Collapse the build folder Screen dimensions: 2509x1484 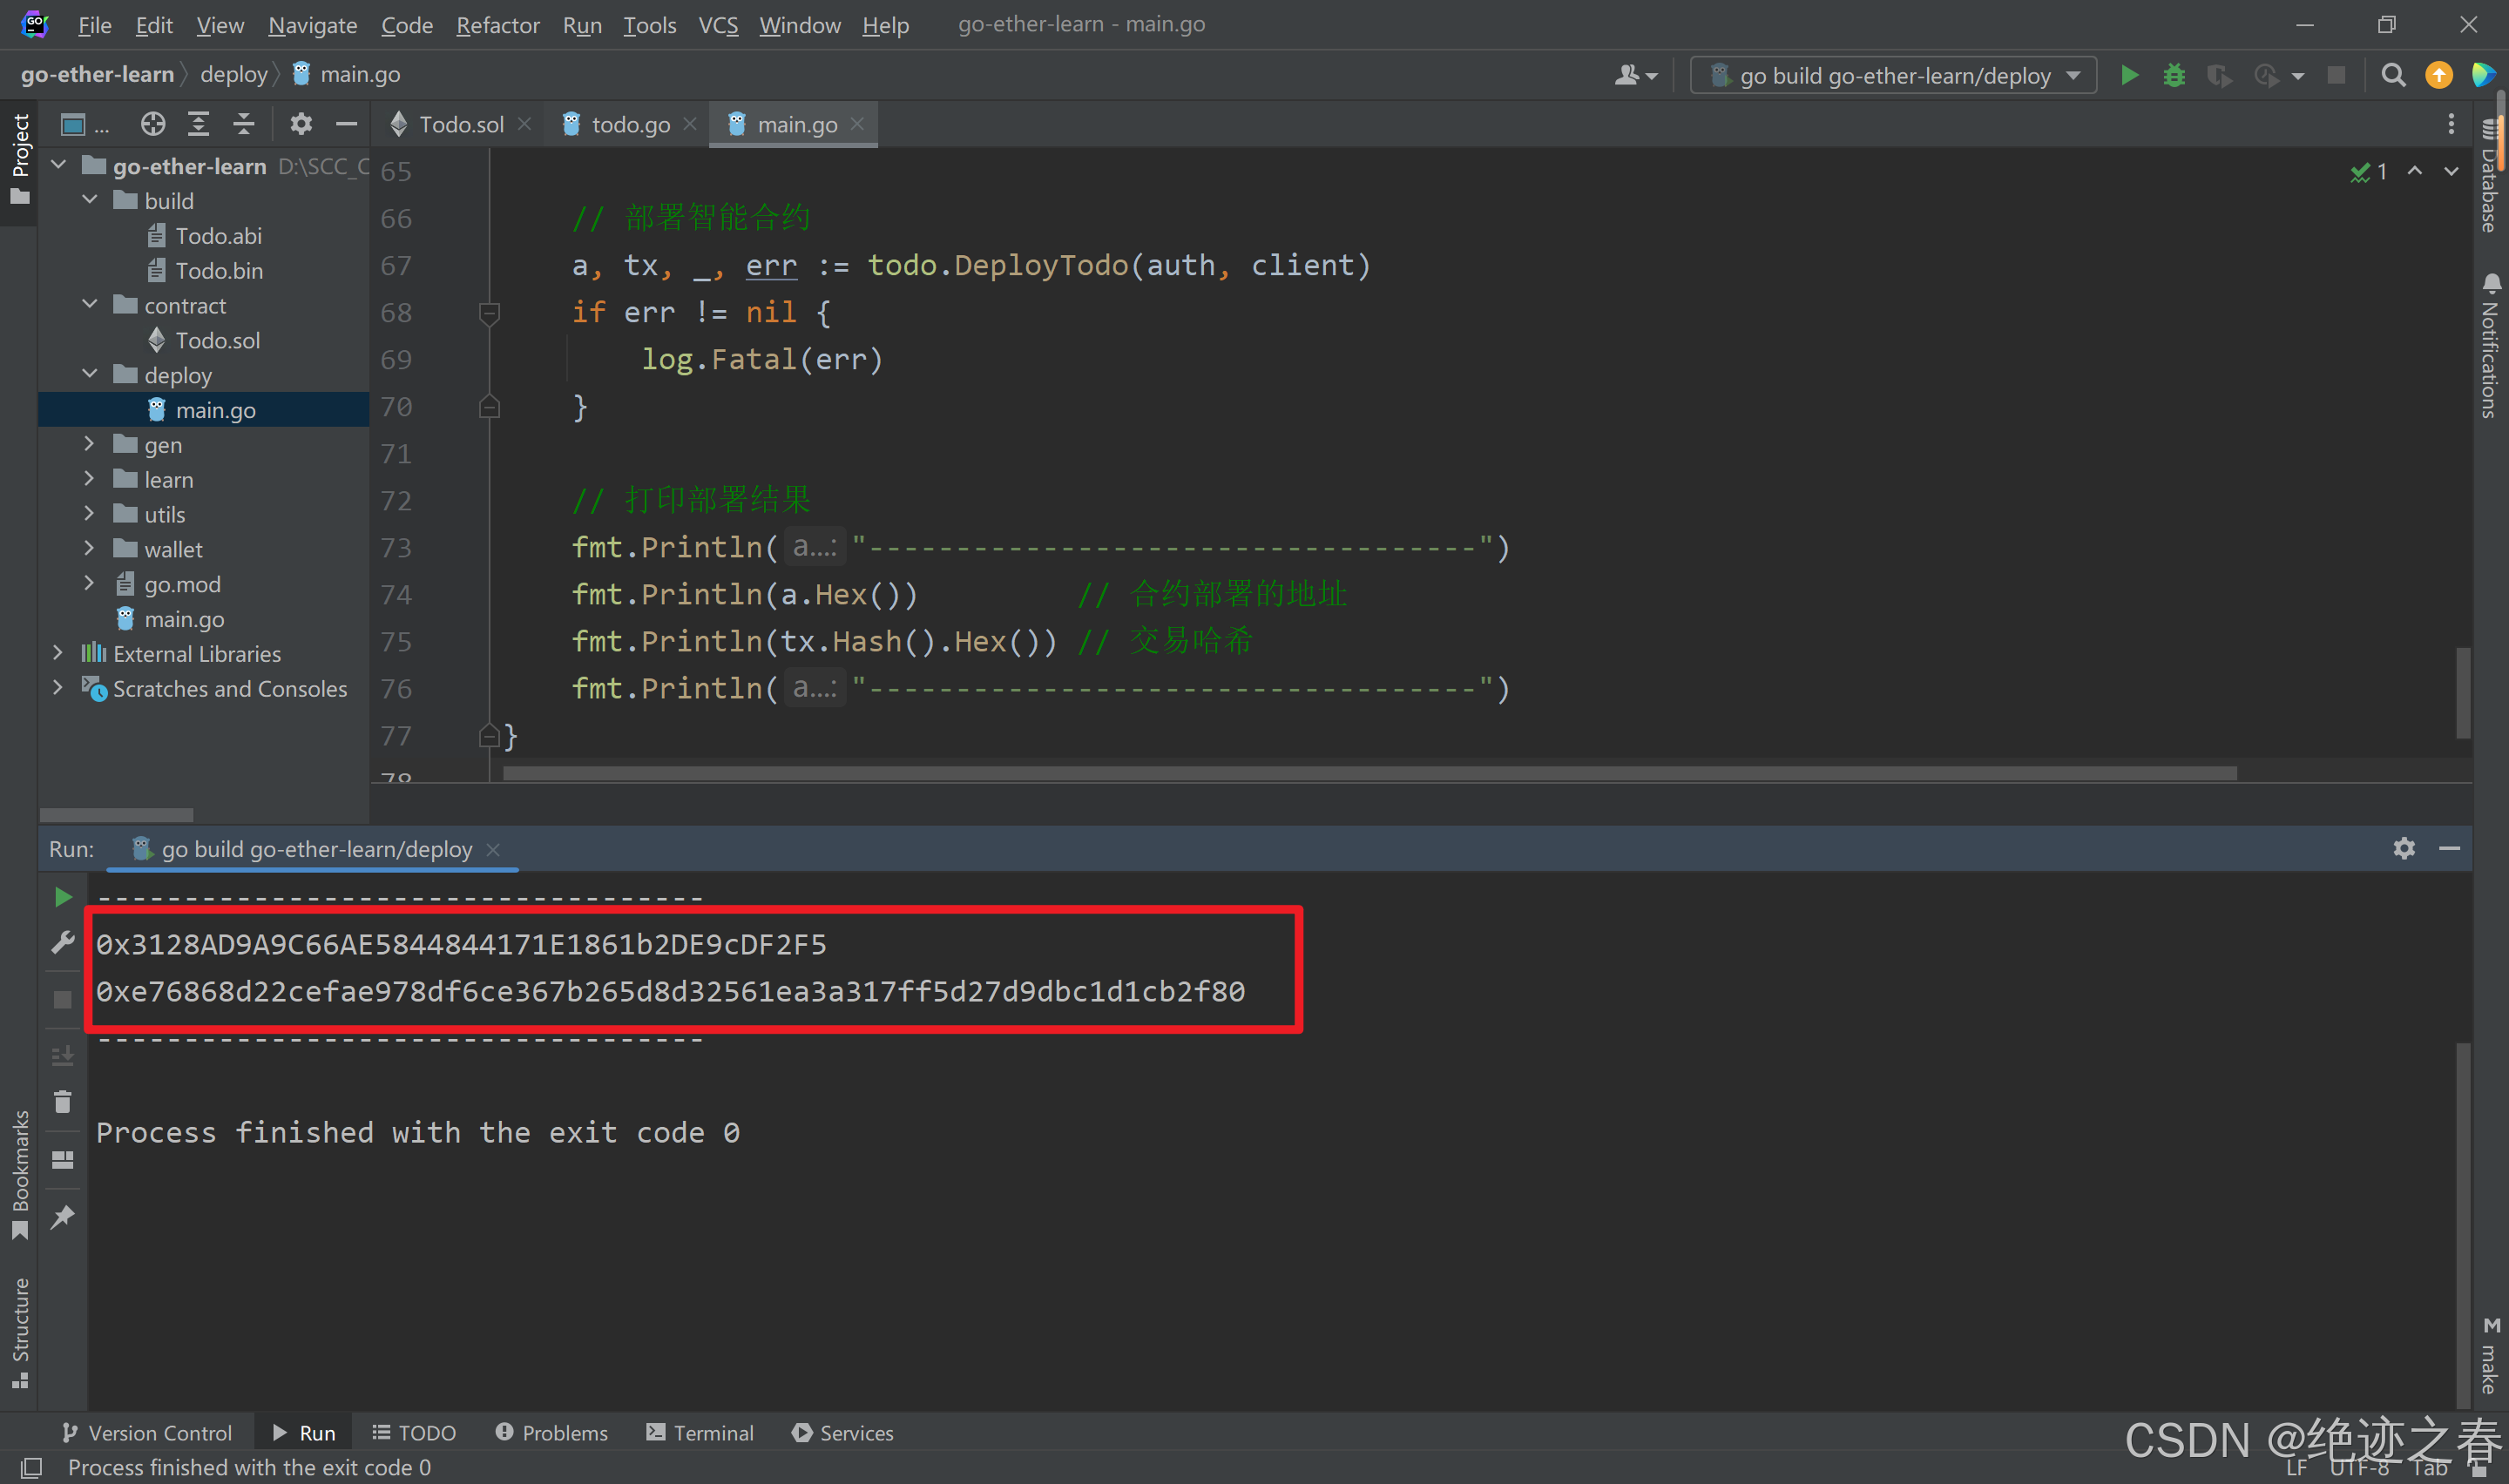pyautogui.click(x=89, y=200)
